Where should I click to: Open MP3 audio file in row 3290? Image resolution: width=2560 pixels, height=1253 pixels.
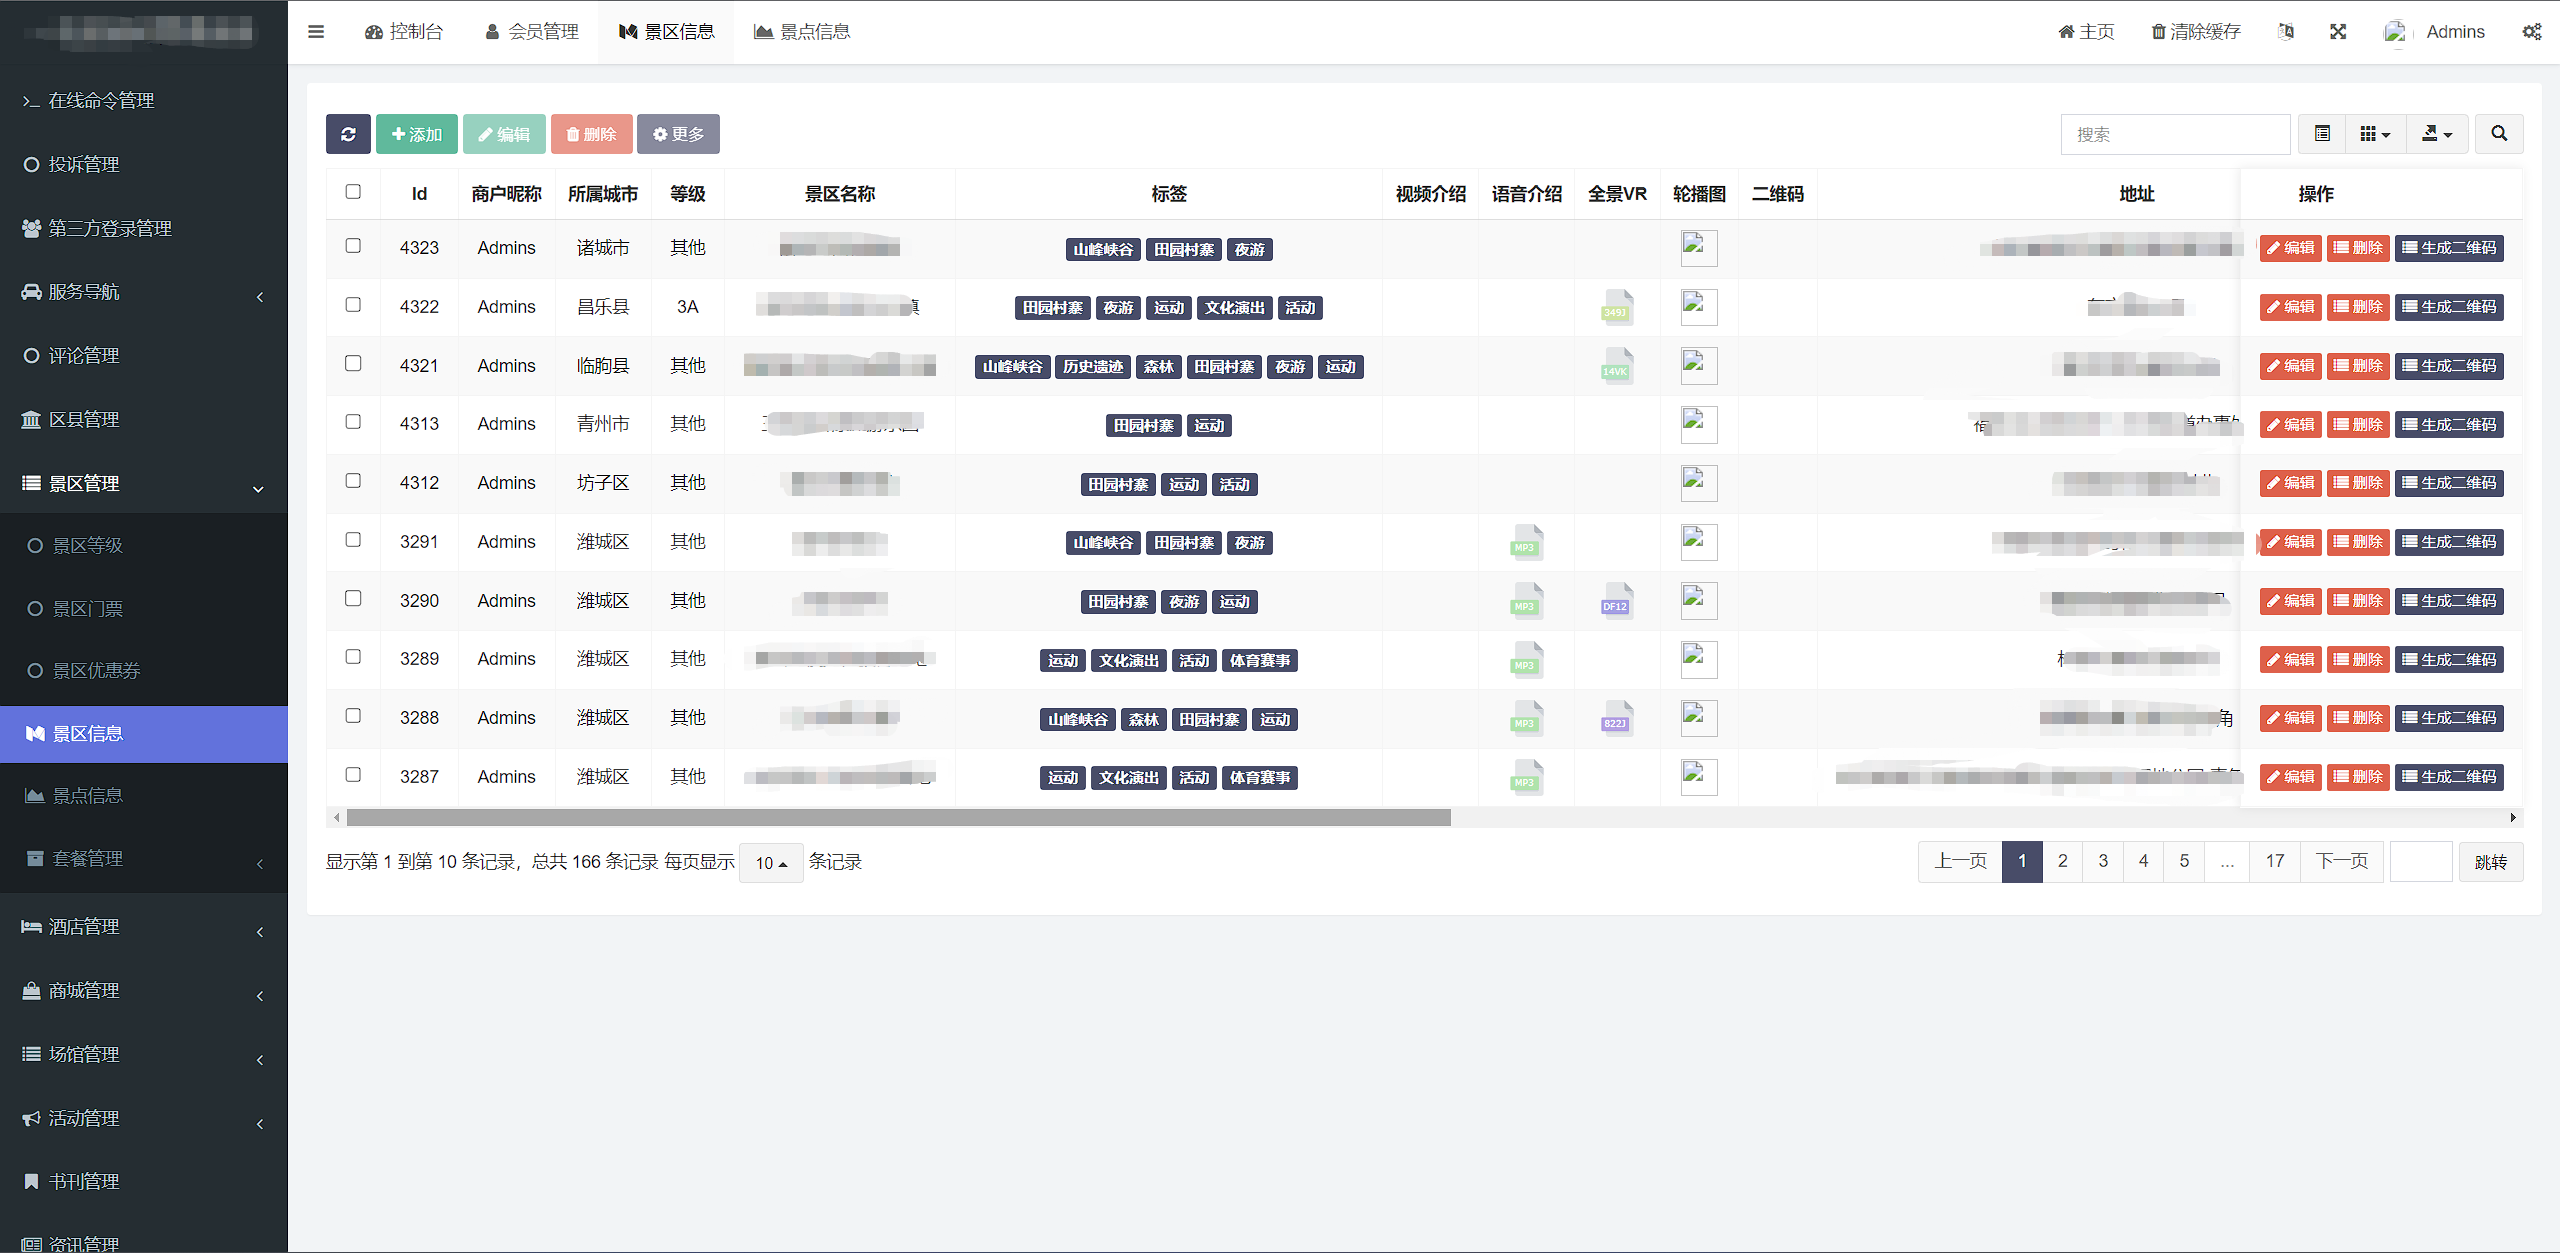pos(1526,601)
